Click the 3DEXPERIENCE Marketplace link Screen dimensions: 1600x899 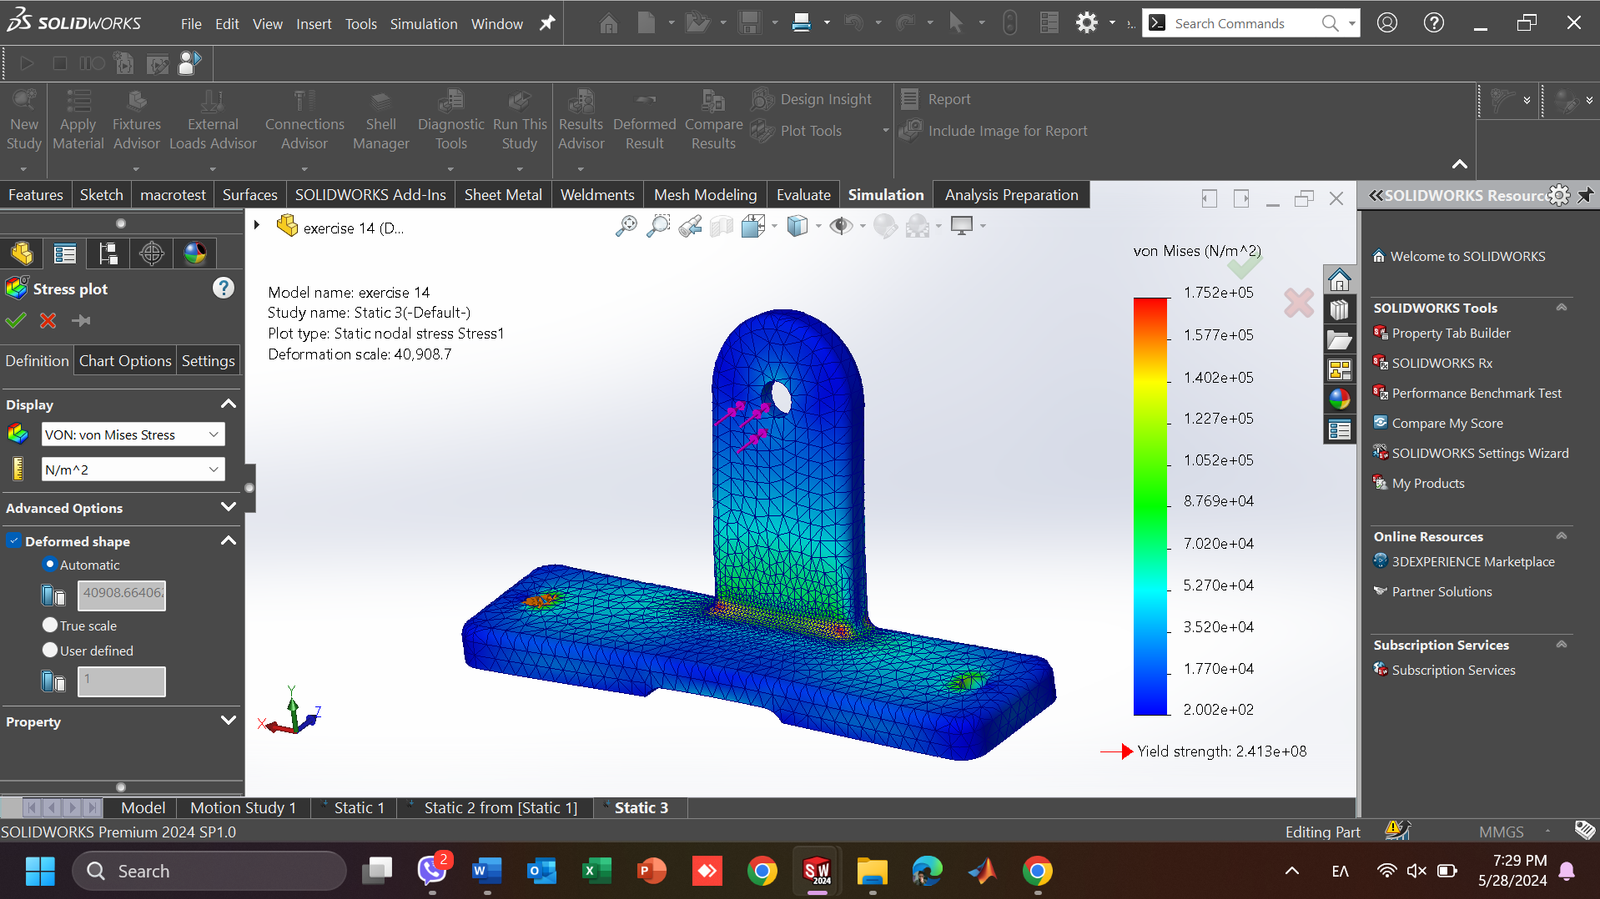click(x=1473, y=562)
